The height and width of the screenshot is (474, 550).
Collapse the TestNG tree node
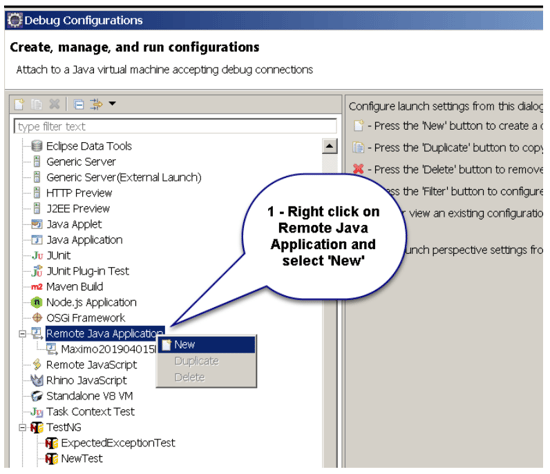coord(22,427)
